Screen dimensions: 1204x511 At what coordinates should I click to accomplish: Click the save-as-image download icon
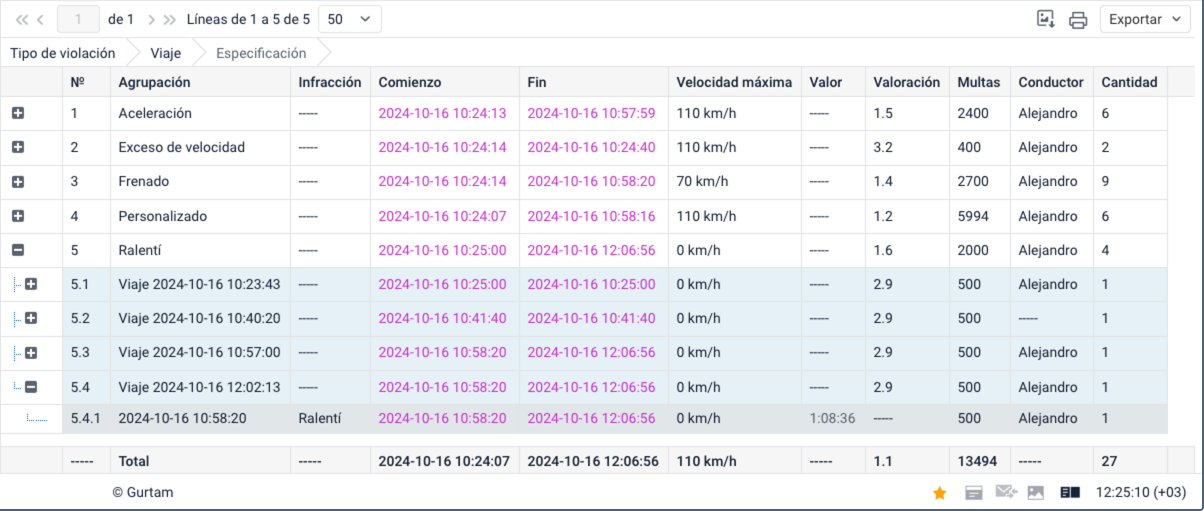click(x=1046, y=19)
